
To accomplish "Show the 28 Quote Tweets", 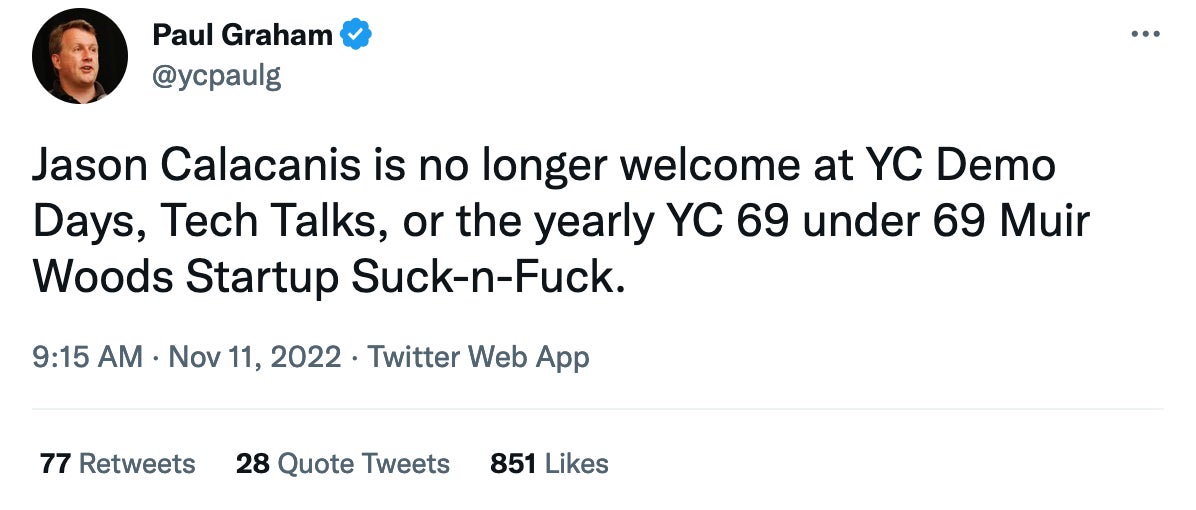I will coord(342,464).
